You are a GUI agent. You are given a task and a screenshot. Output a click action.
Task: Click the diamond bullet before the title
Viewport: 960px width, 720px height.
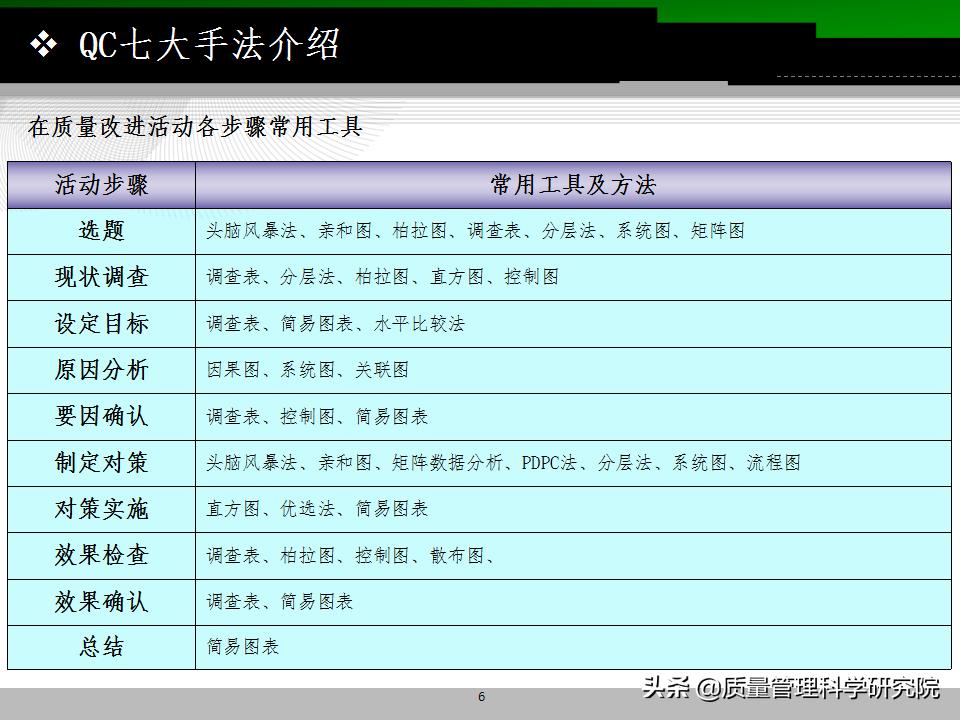[43, 44]
